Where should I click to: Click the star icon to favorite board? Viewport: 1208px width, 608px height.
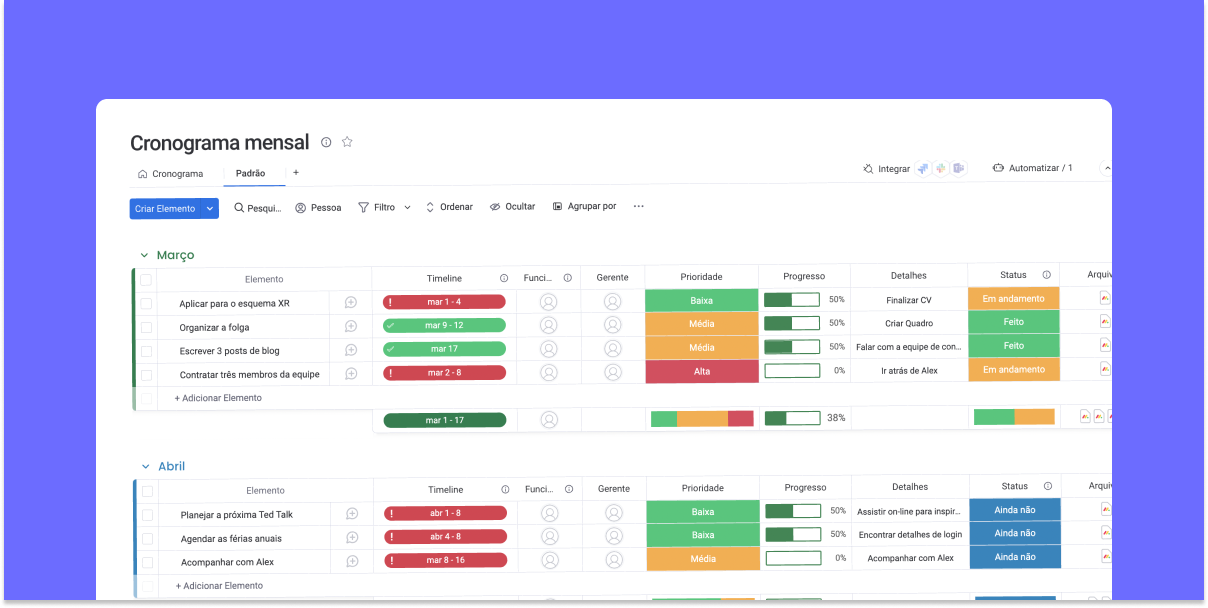347,142
